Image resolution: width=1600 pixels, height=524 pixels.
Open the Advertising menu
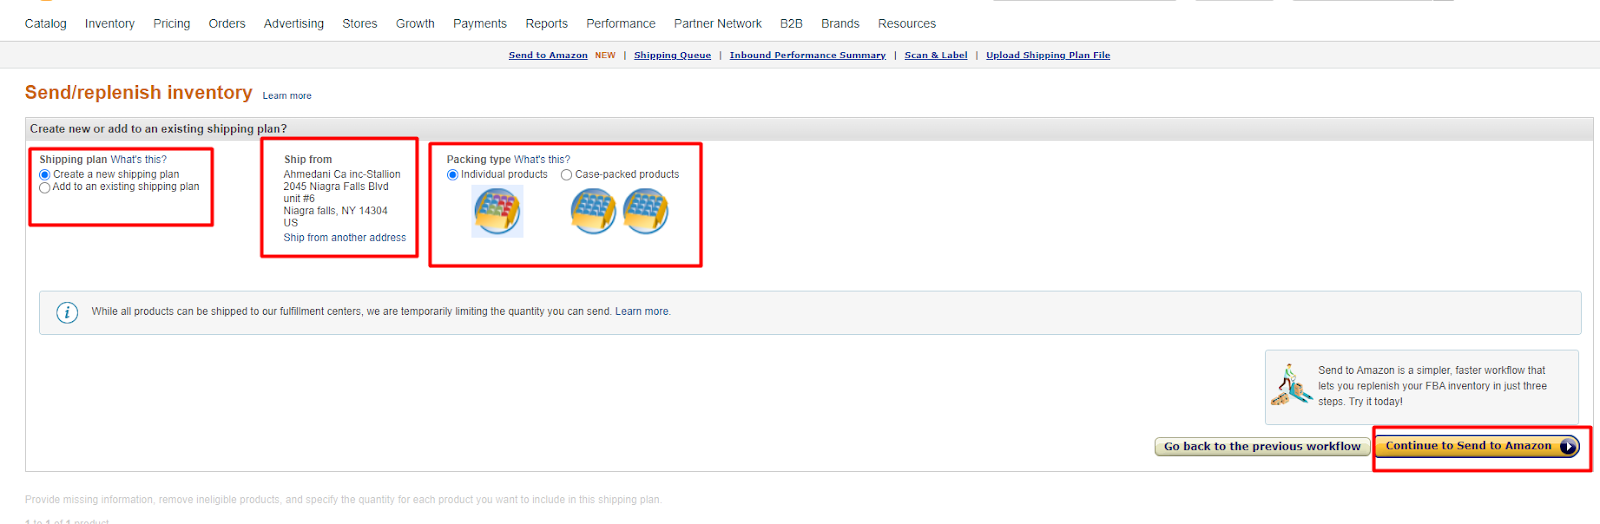click(294, 24)
